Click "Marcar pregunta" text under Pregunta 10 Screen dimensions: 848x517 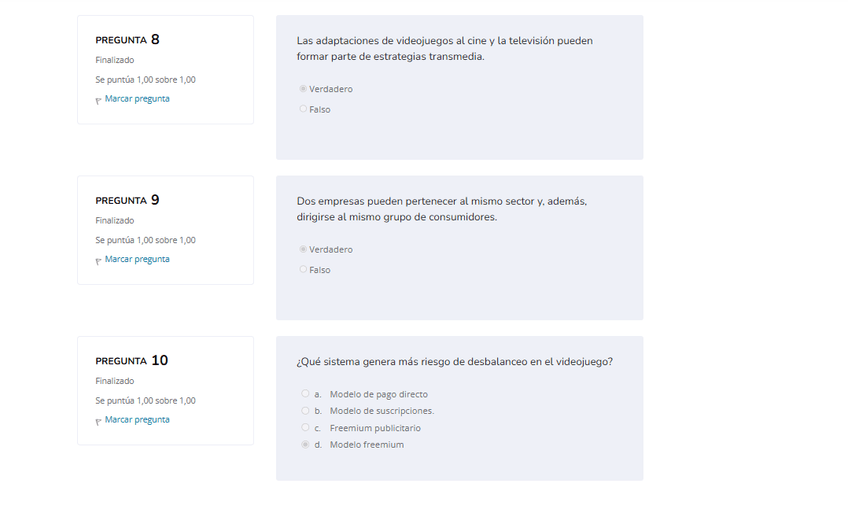pyautogui.click(x=137, y=420)
